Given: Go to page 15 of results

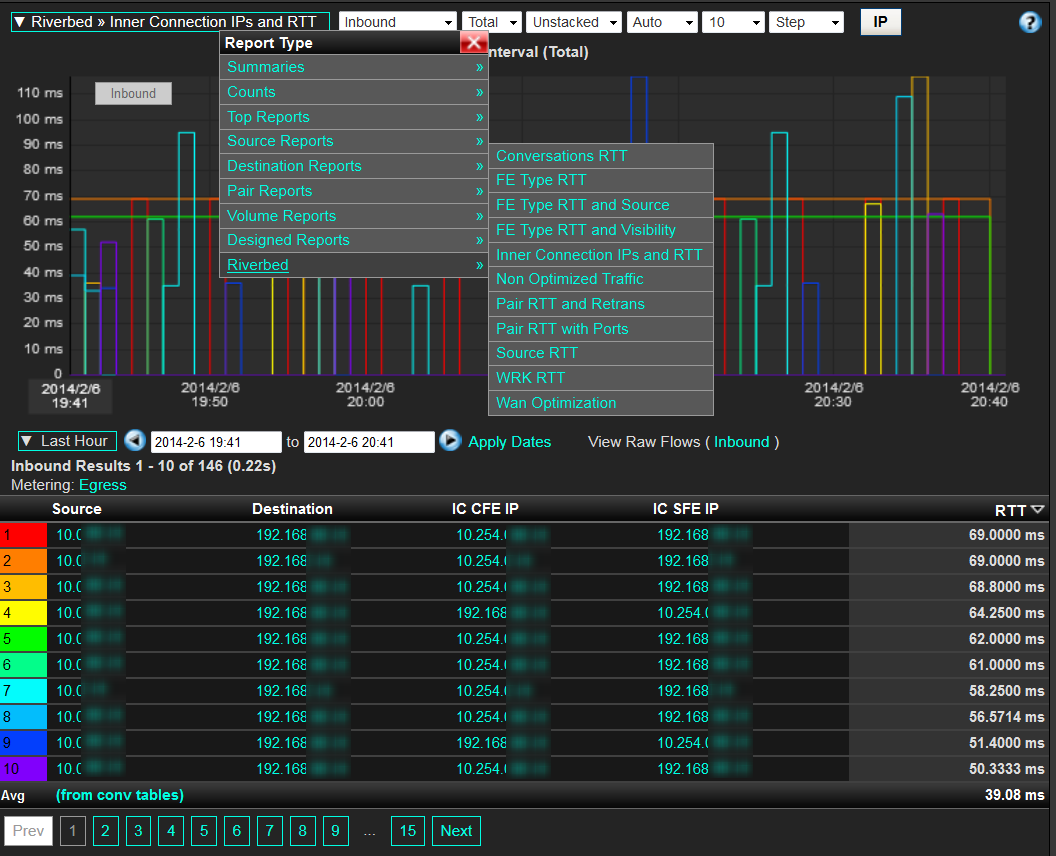Looking at the screenshot, I should (x=408, y=831).
